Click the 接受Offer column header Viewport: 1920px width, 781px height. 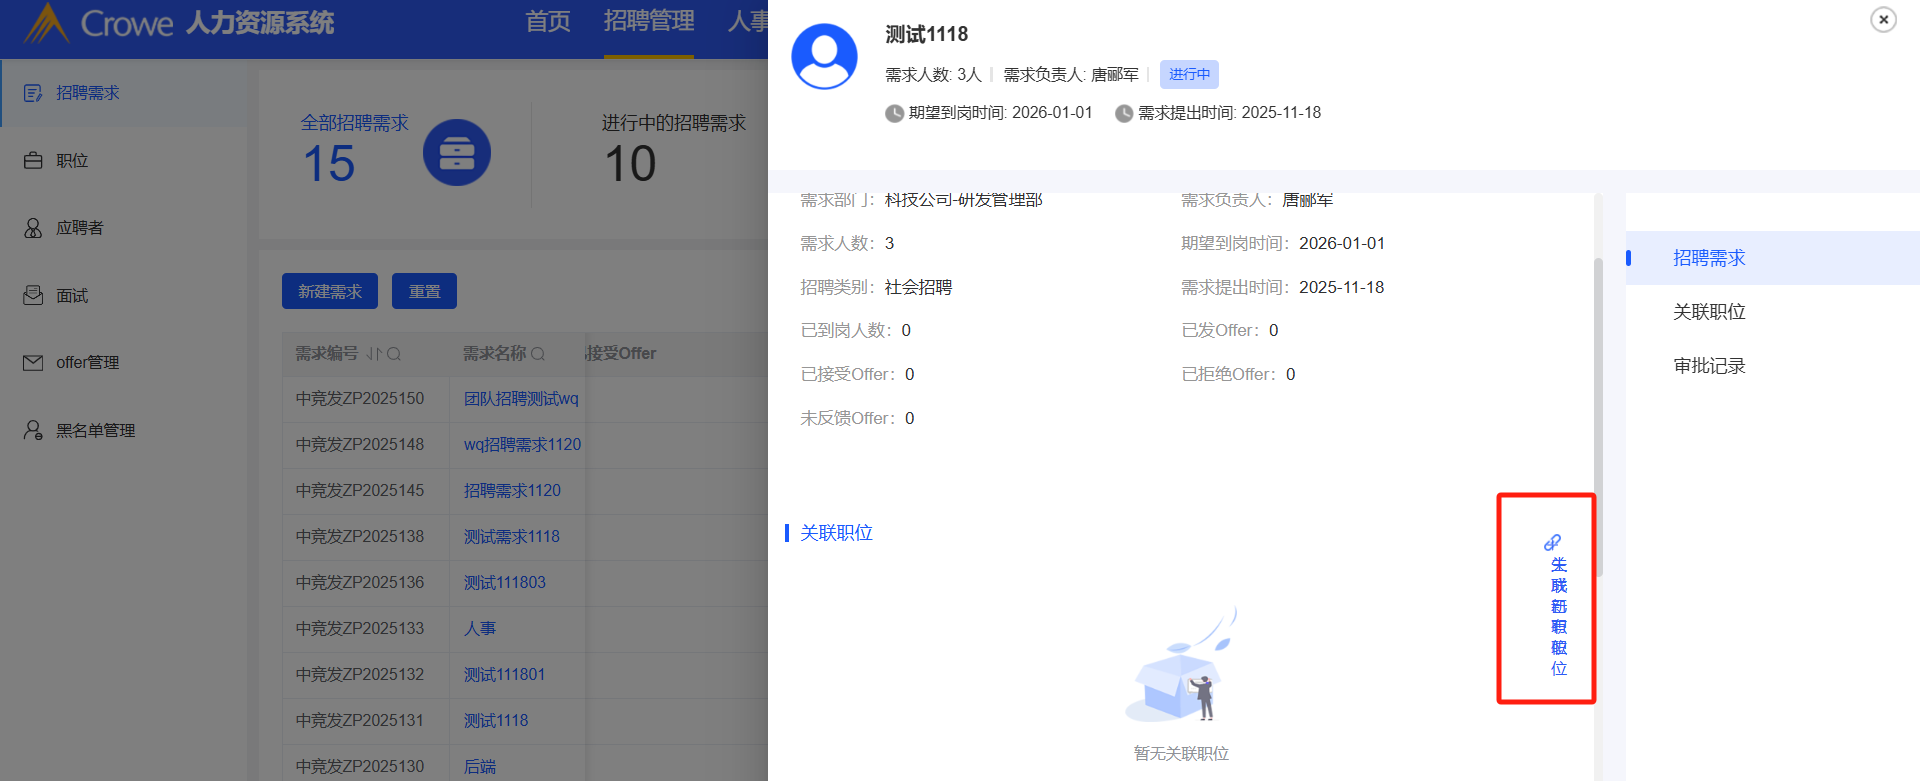621,354
